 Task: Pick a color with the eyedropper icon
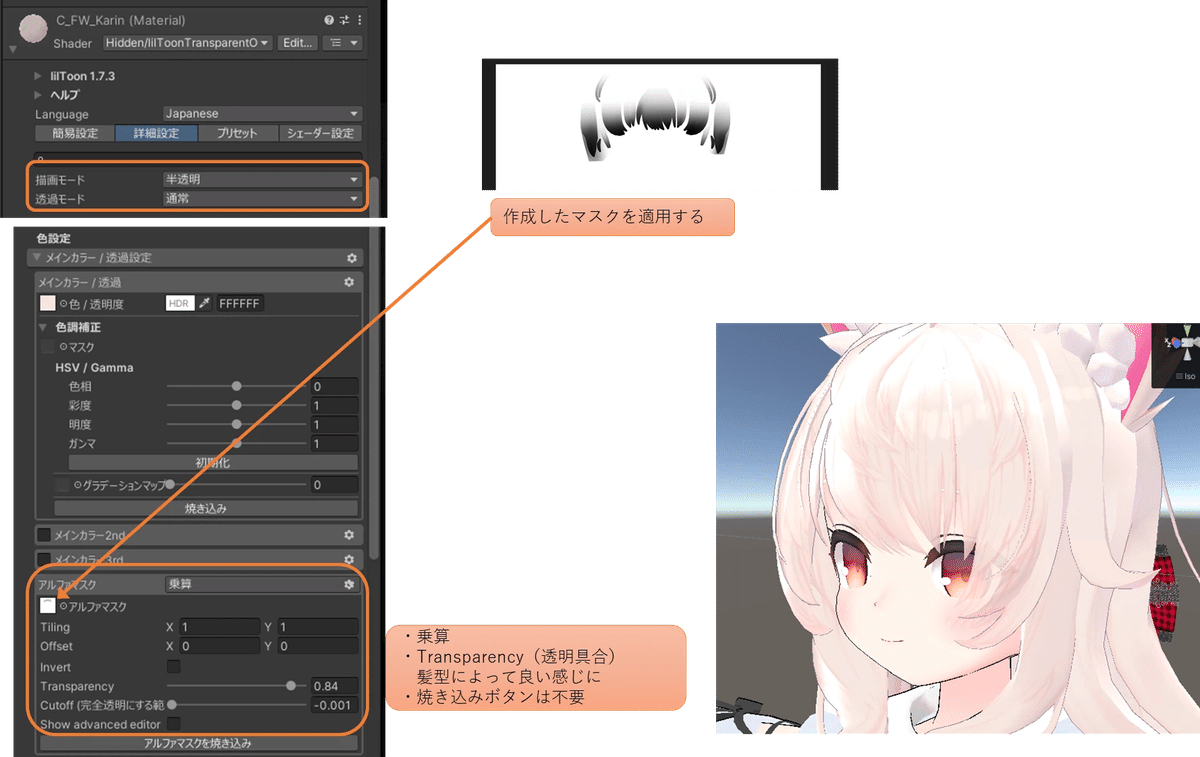[x=205, y=304]
